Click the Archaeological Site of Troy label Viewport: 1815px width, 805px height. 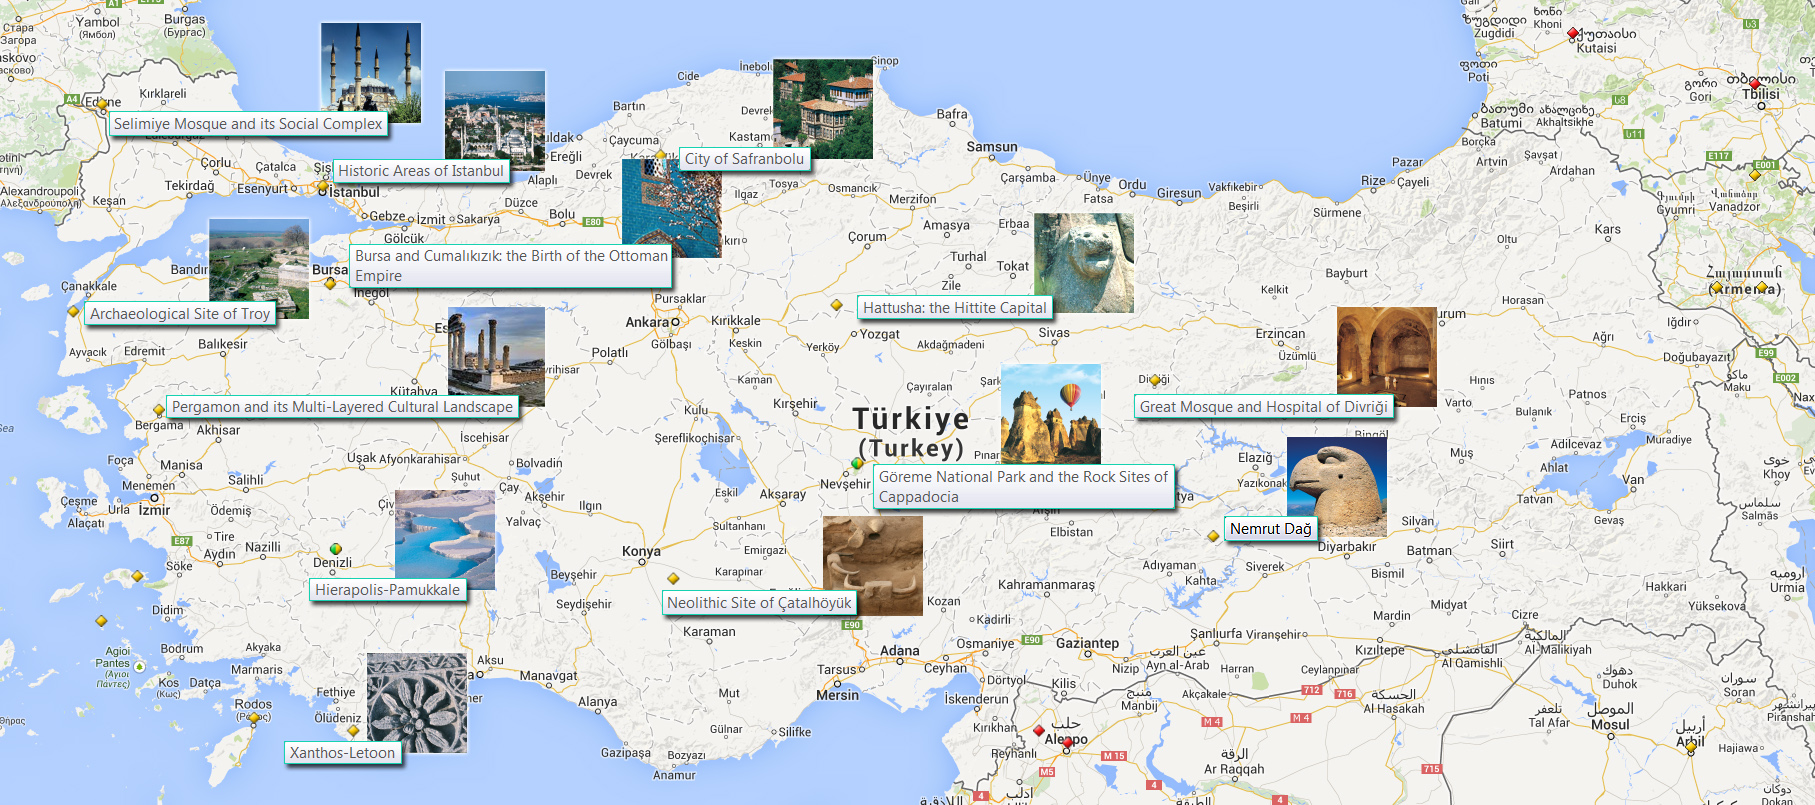pos(180,314)
